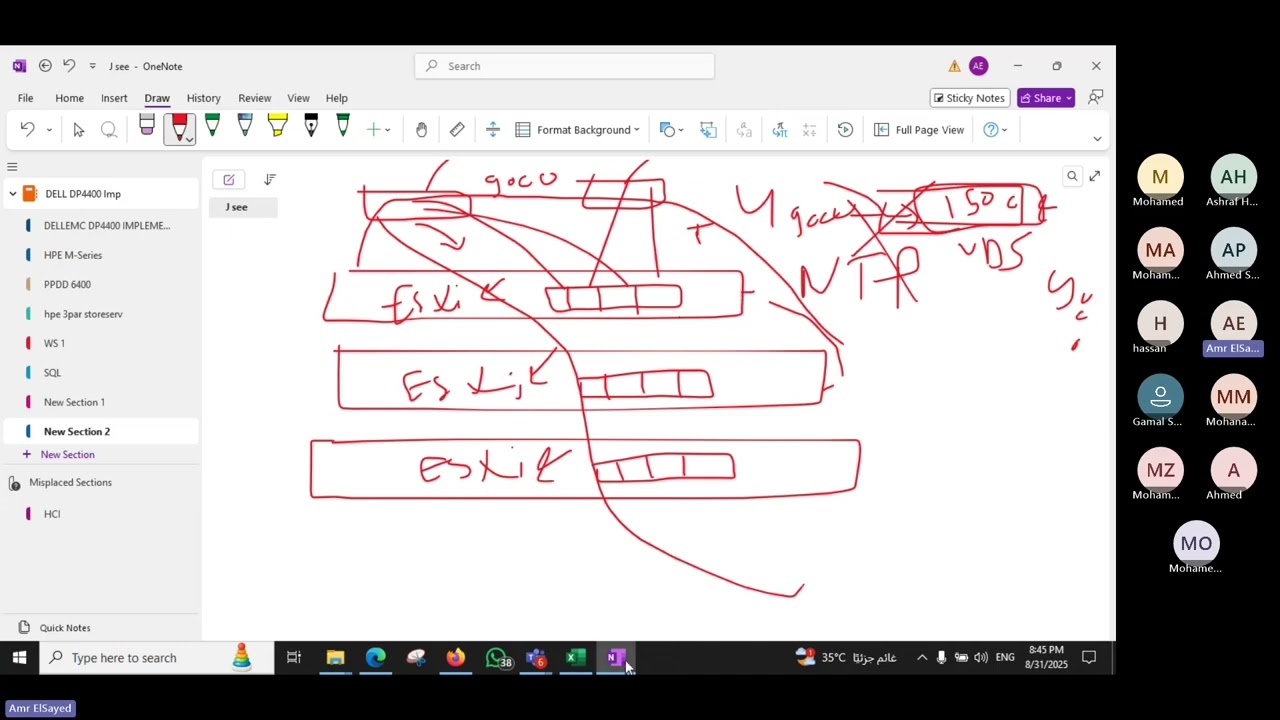This screenshot has height=720, width=1280.
Task: Collapse the DELL DP4400 Imp notebook
Action: pos(12,194)
